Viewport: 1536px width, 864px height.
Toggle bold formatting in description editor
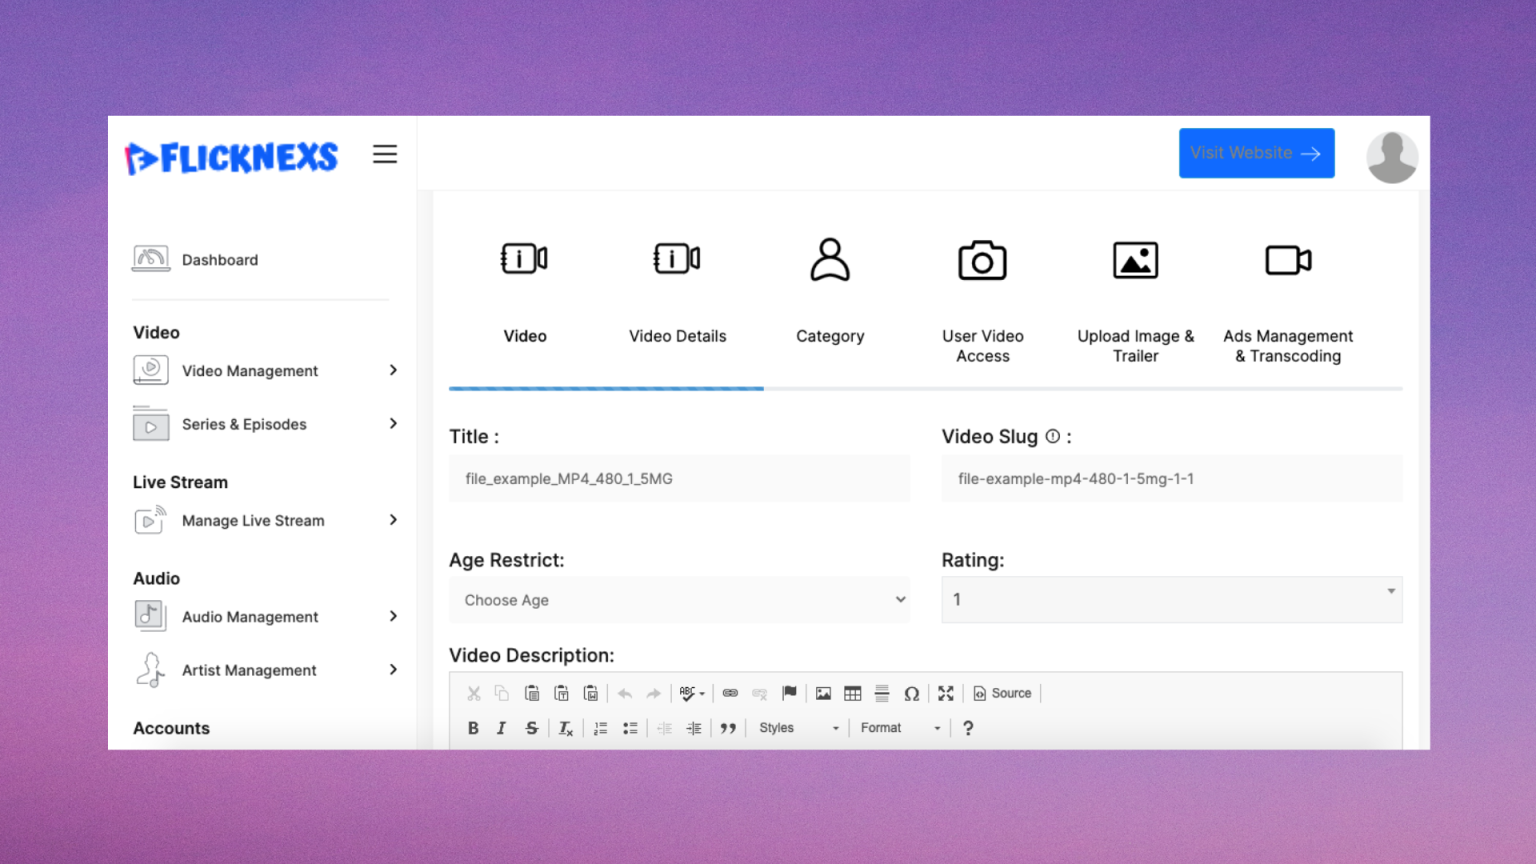tap(473, 728)
